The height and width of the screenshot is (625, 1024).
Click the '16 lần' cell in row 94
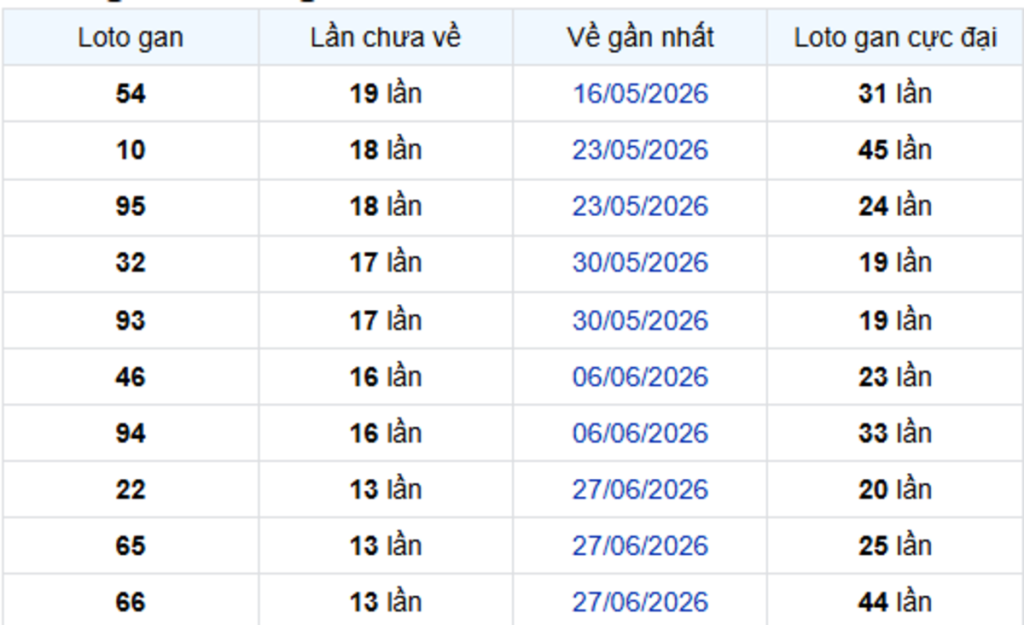coord(385,433)
